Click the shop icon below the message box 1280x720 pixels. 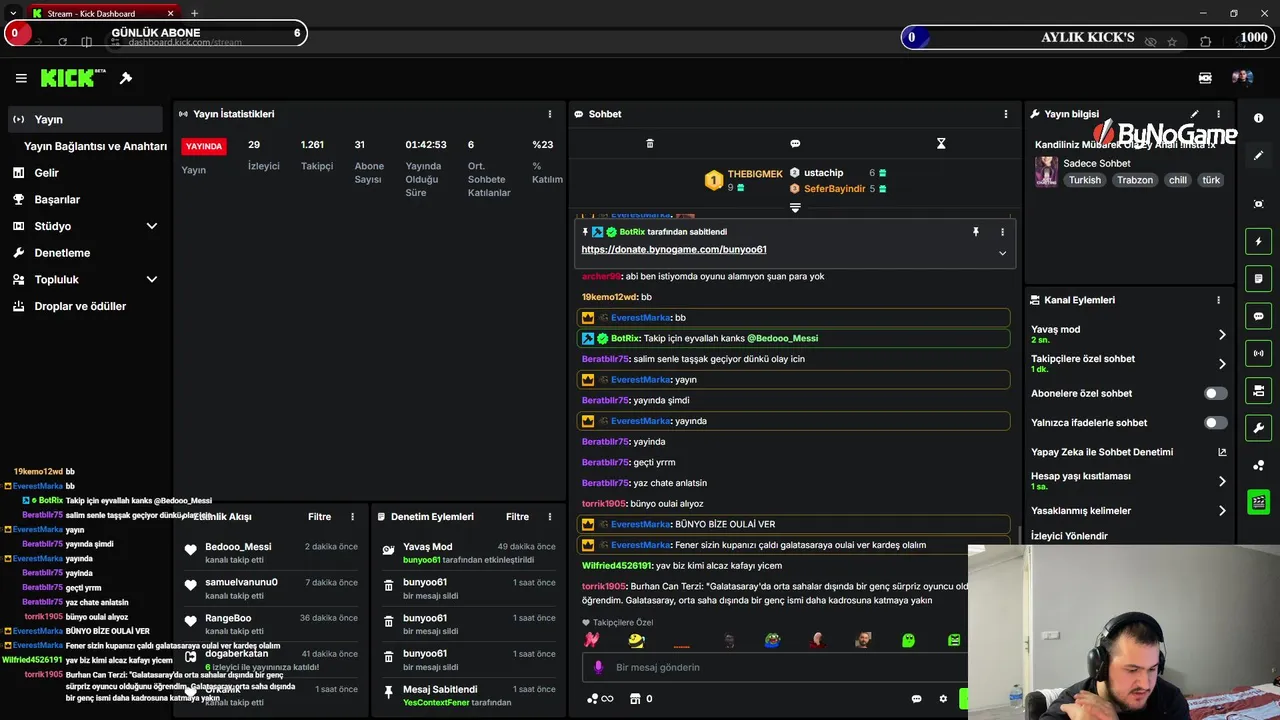[634, 699]
